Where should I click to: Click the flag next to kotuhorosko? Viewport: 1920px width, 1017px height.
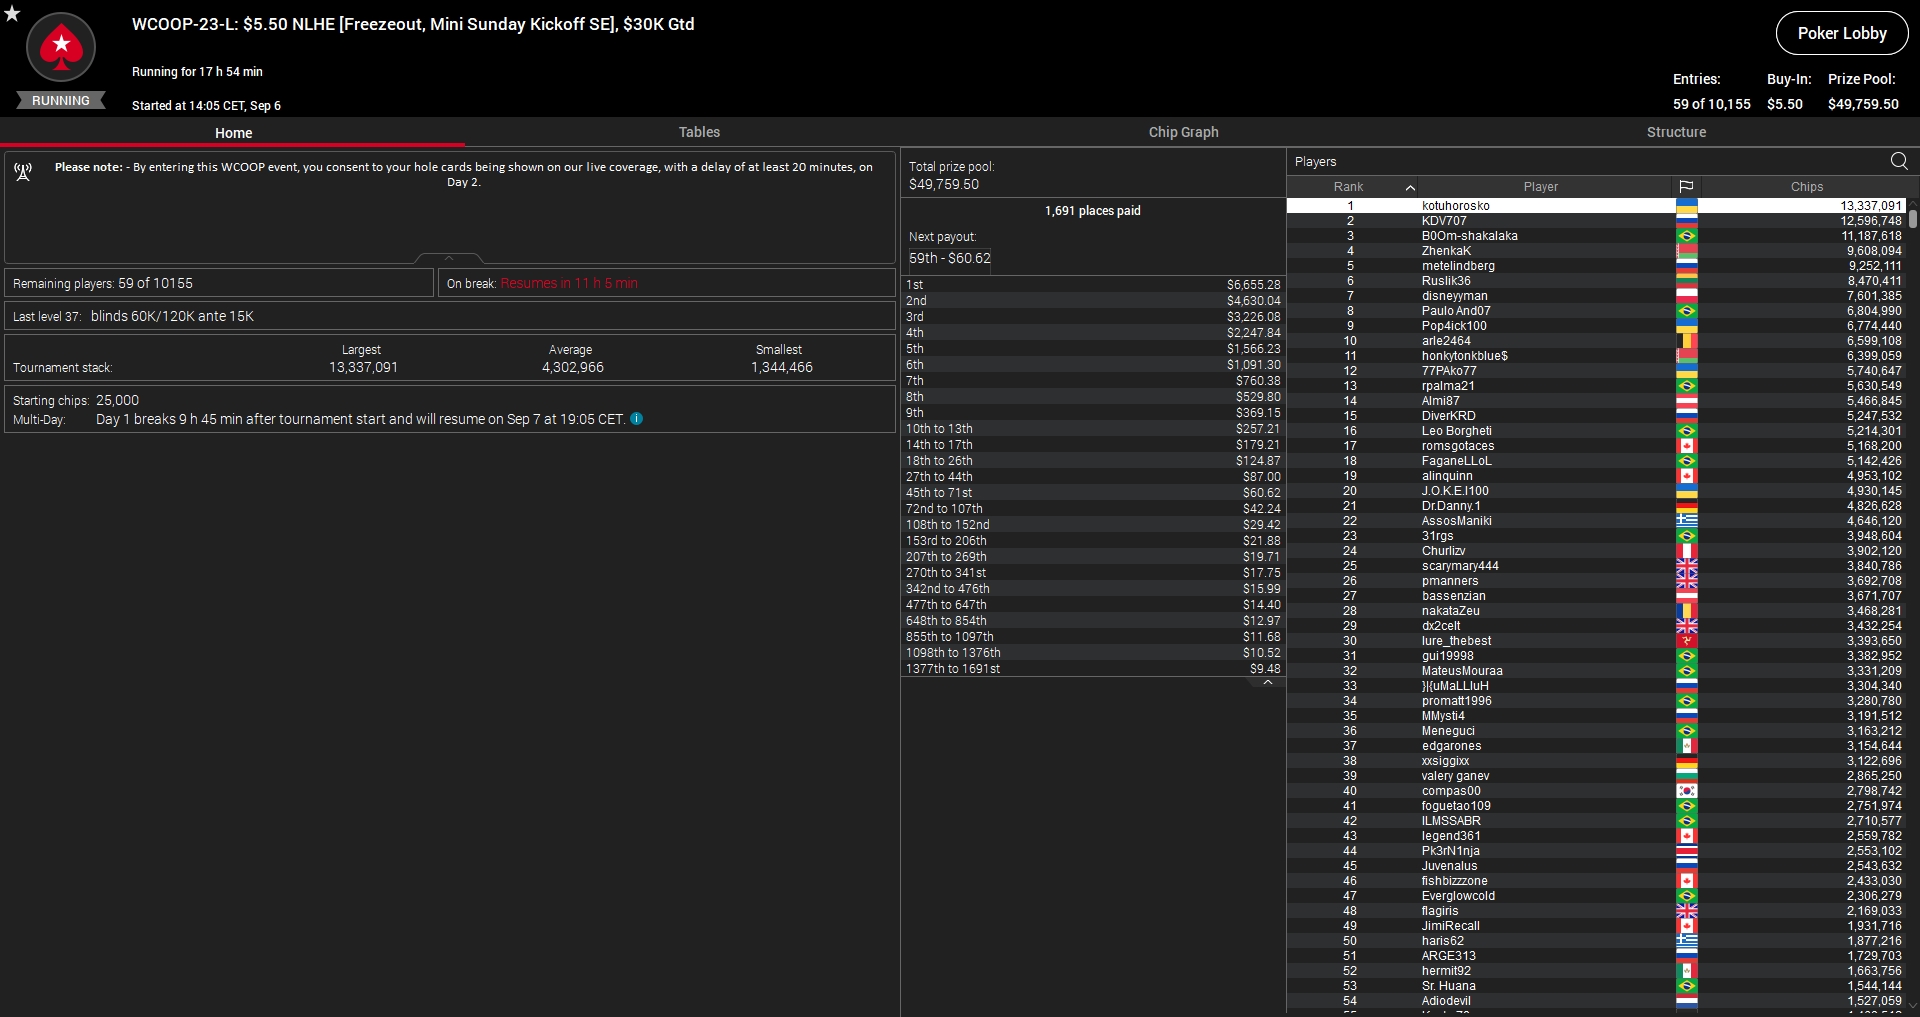point(1687,206)
